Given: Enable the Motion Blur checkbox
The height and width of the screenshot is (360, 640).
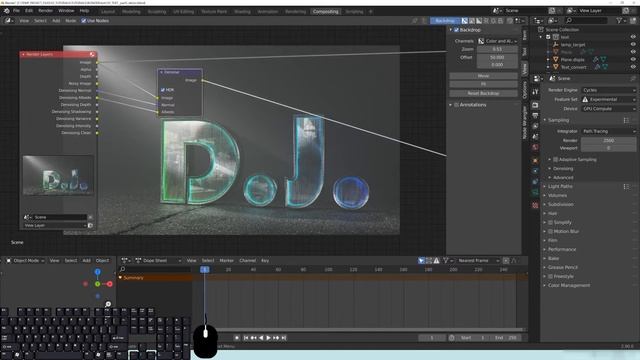Looking at the screenshot, I should [550, 231].
